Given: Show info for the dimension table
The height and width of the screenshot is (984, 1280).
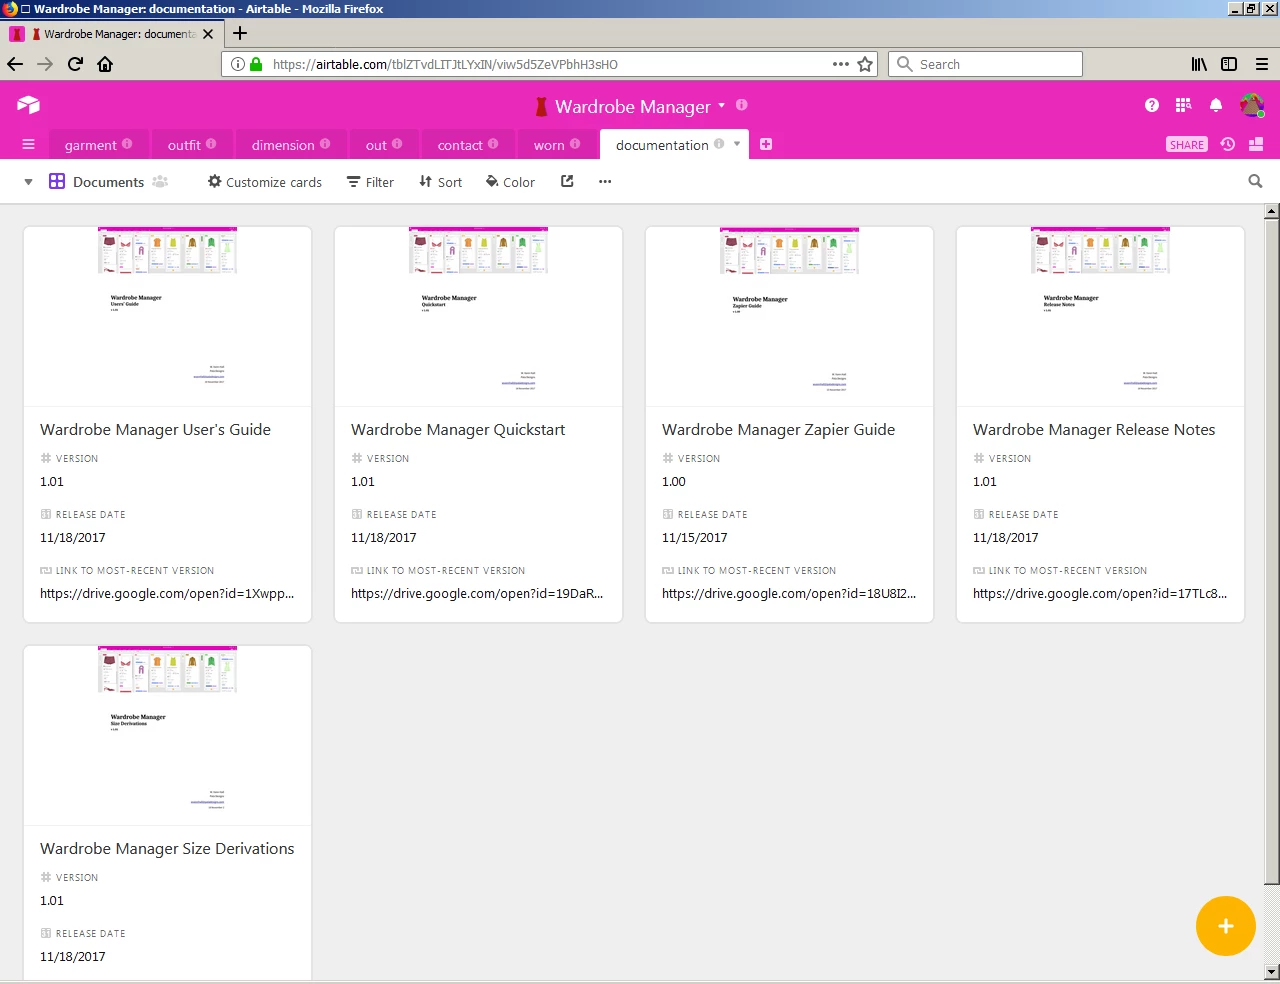Looking at the screenshot, I should tap(325, 144).
